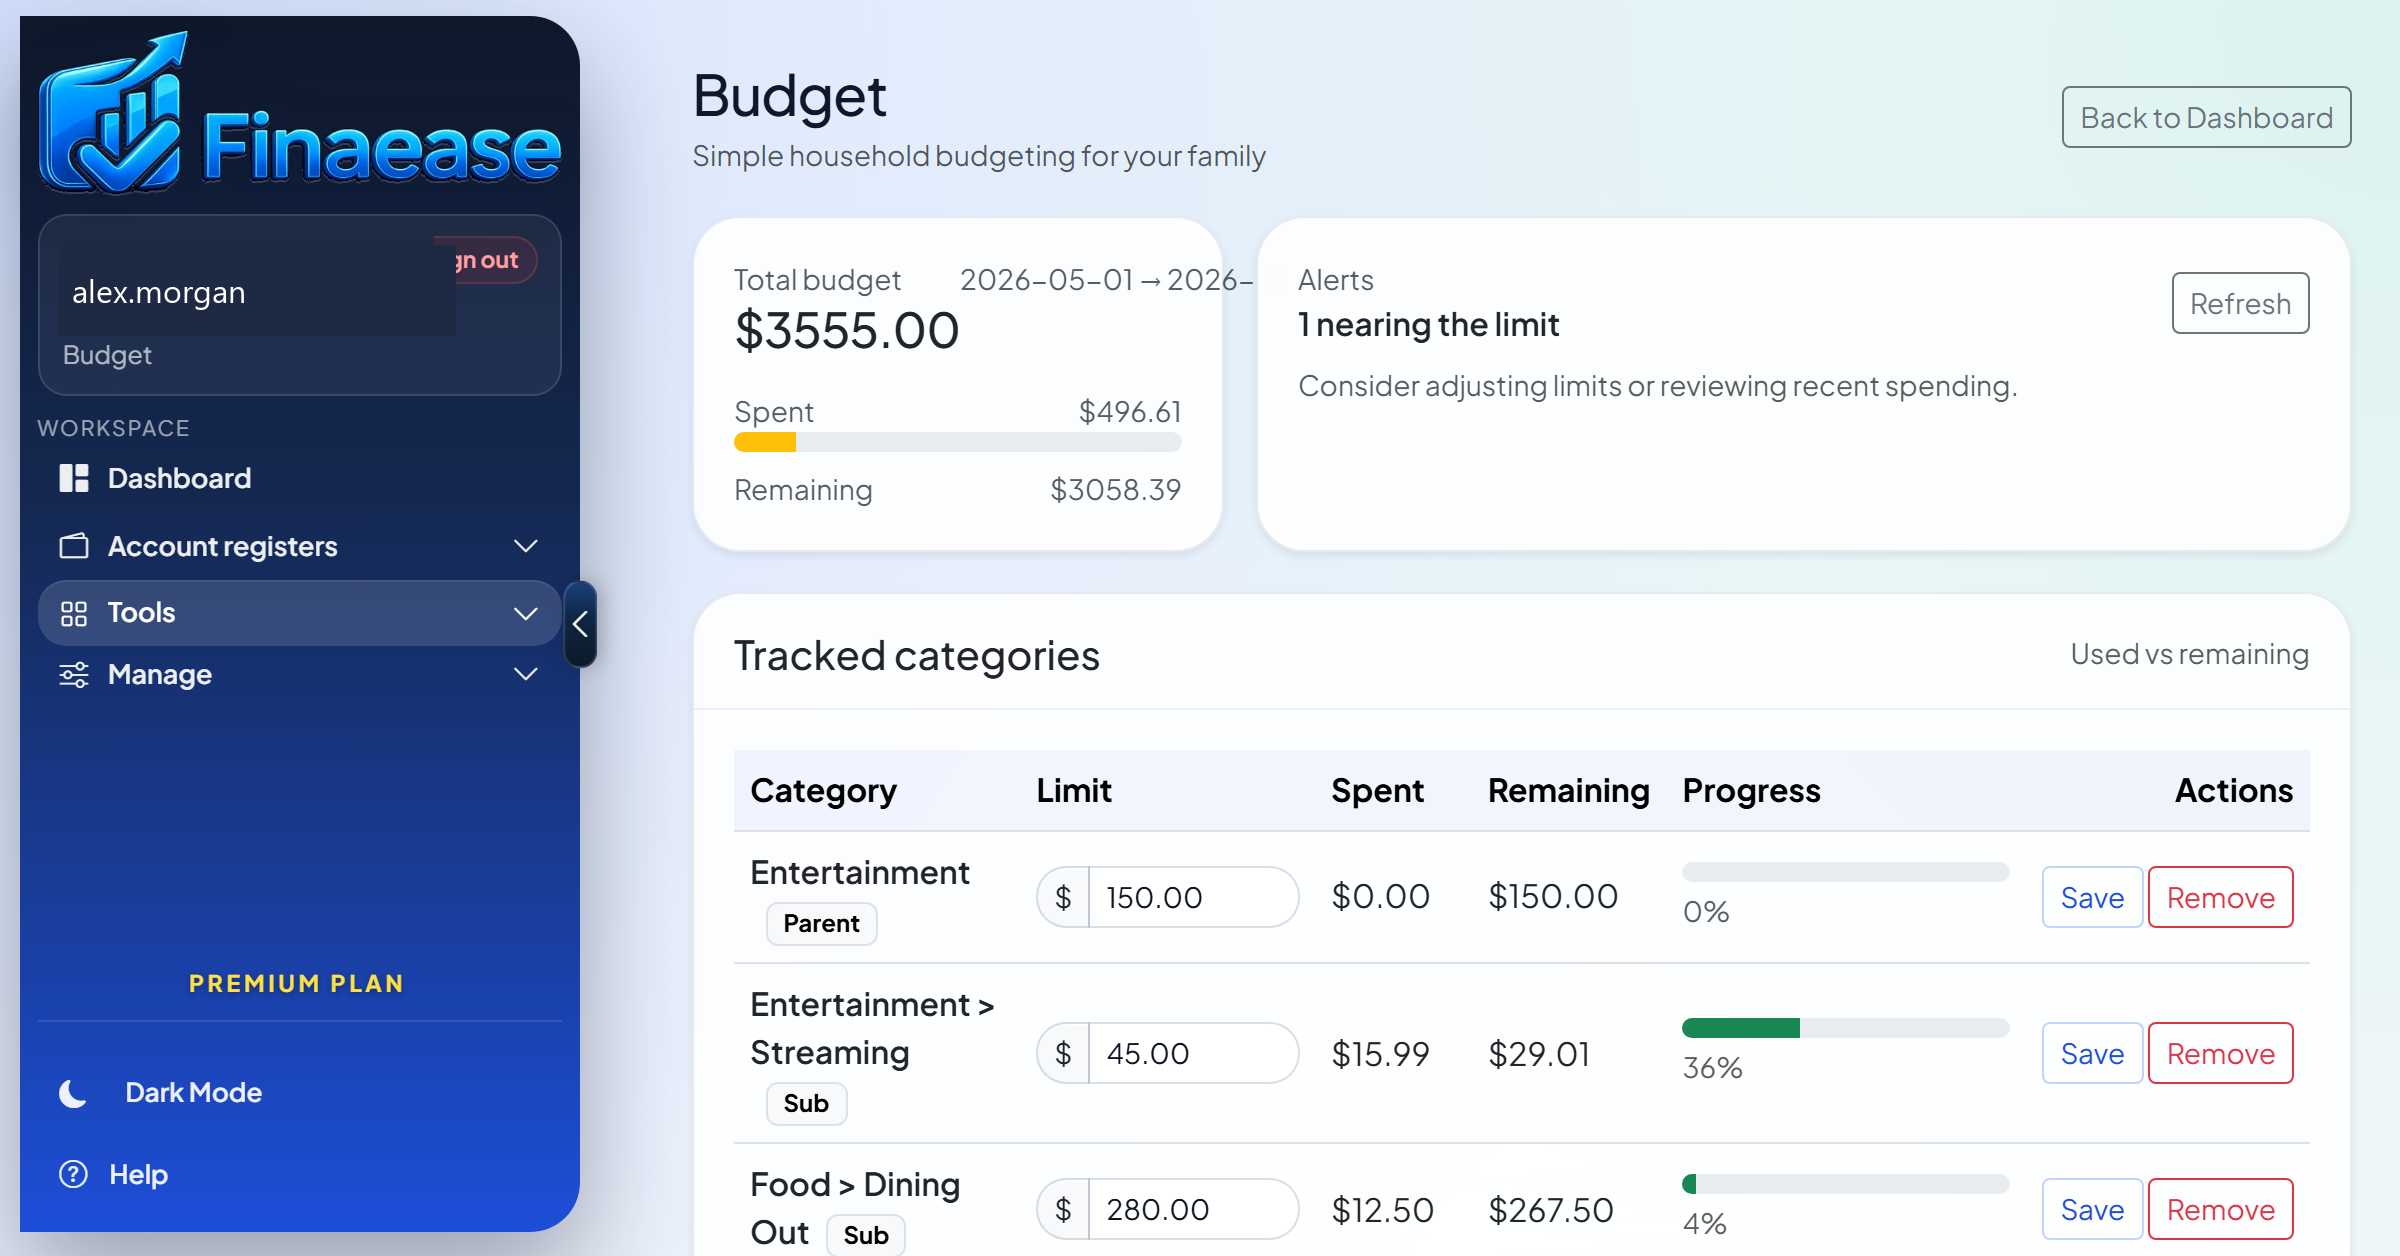Save the Food > Dining Out limit
The height and width of the screenshot is (1256, 2400).
click(2092, 1209)
